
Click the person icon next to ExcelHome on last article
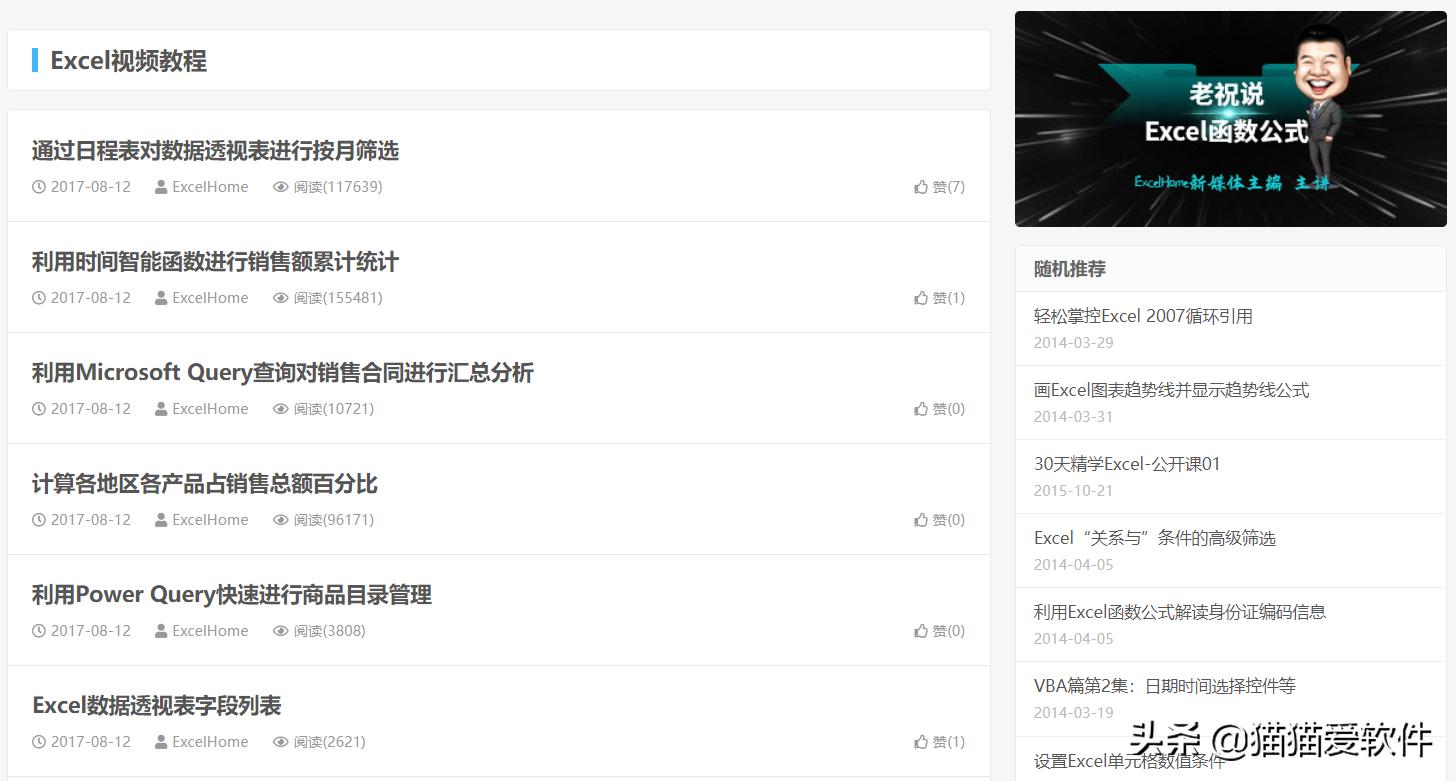point(161,741)
